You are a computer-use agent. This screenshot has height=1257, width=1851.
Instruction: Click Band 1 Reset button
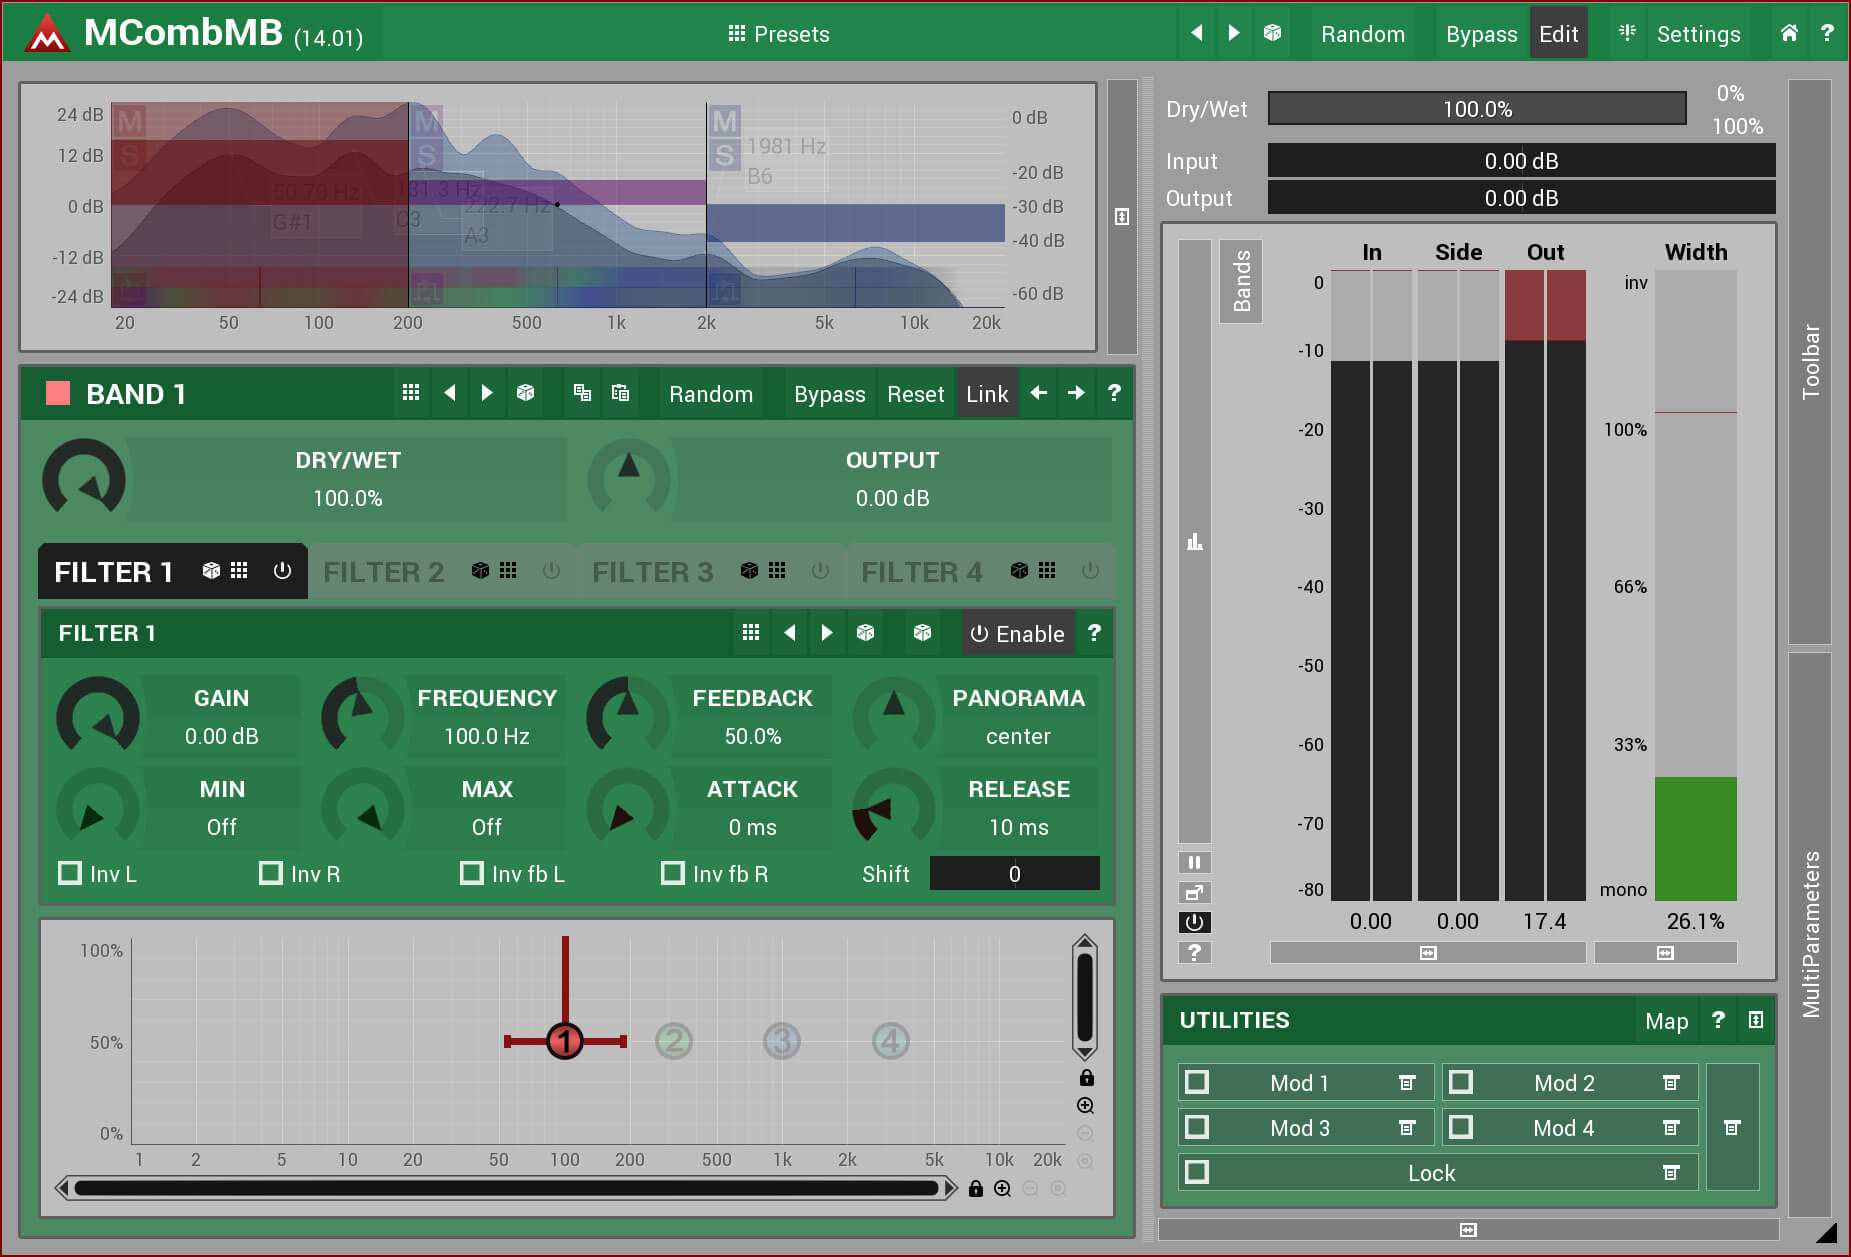click(915, 394)
